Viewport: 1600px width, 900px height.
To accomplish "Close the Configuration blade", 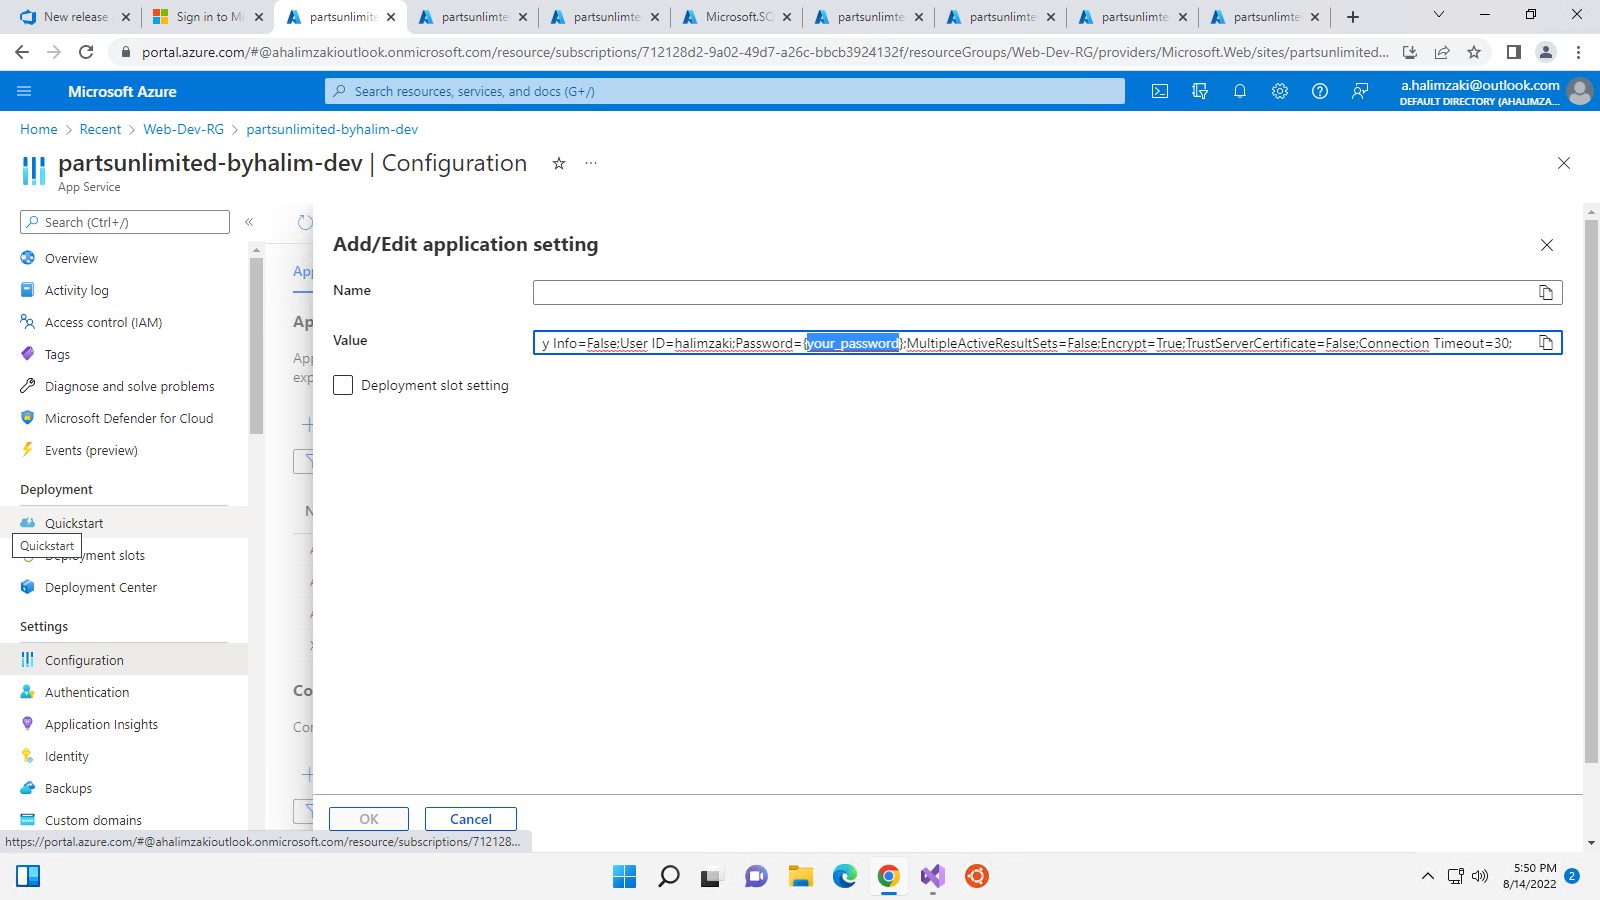I will point(1564,163).
